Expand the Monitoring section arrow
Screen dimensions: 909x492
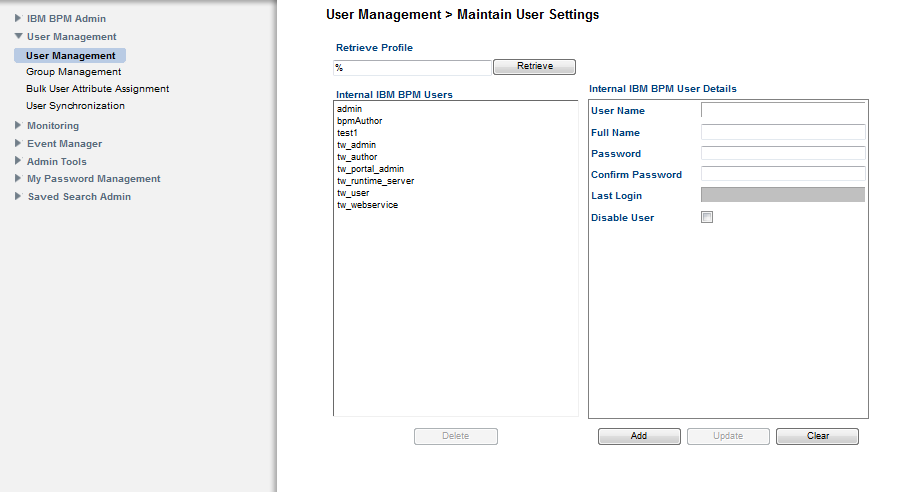click(18, 125)
